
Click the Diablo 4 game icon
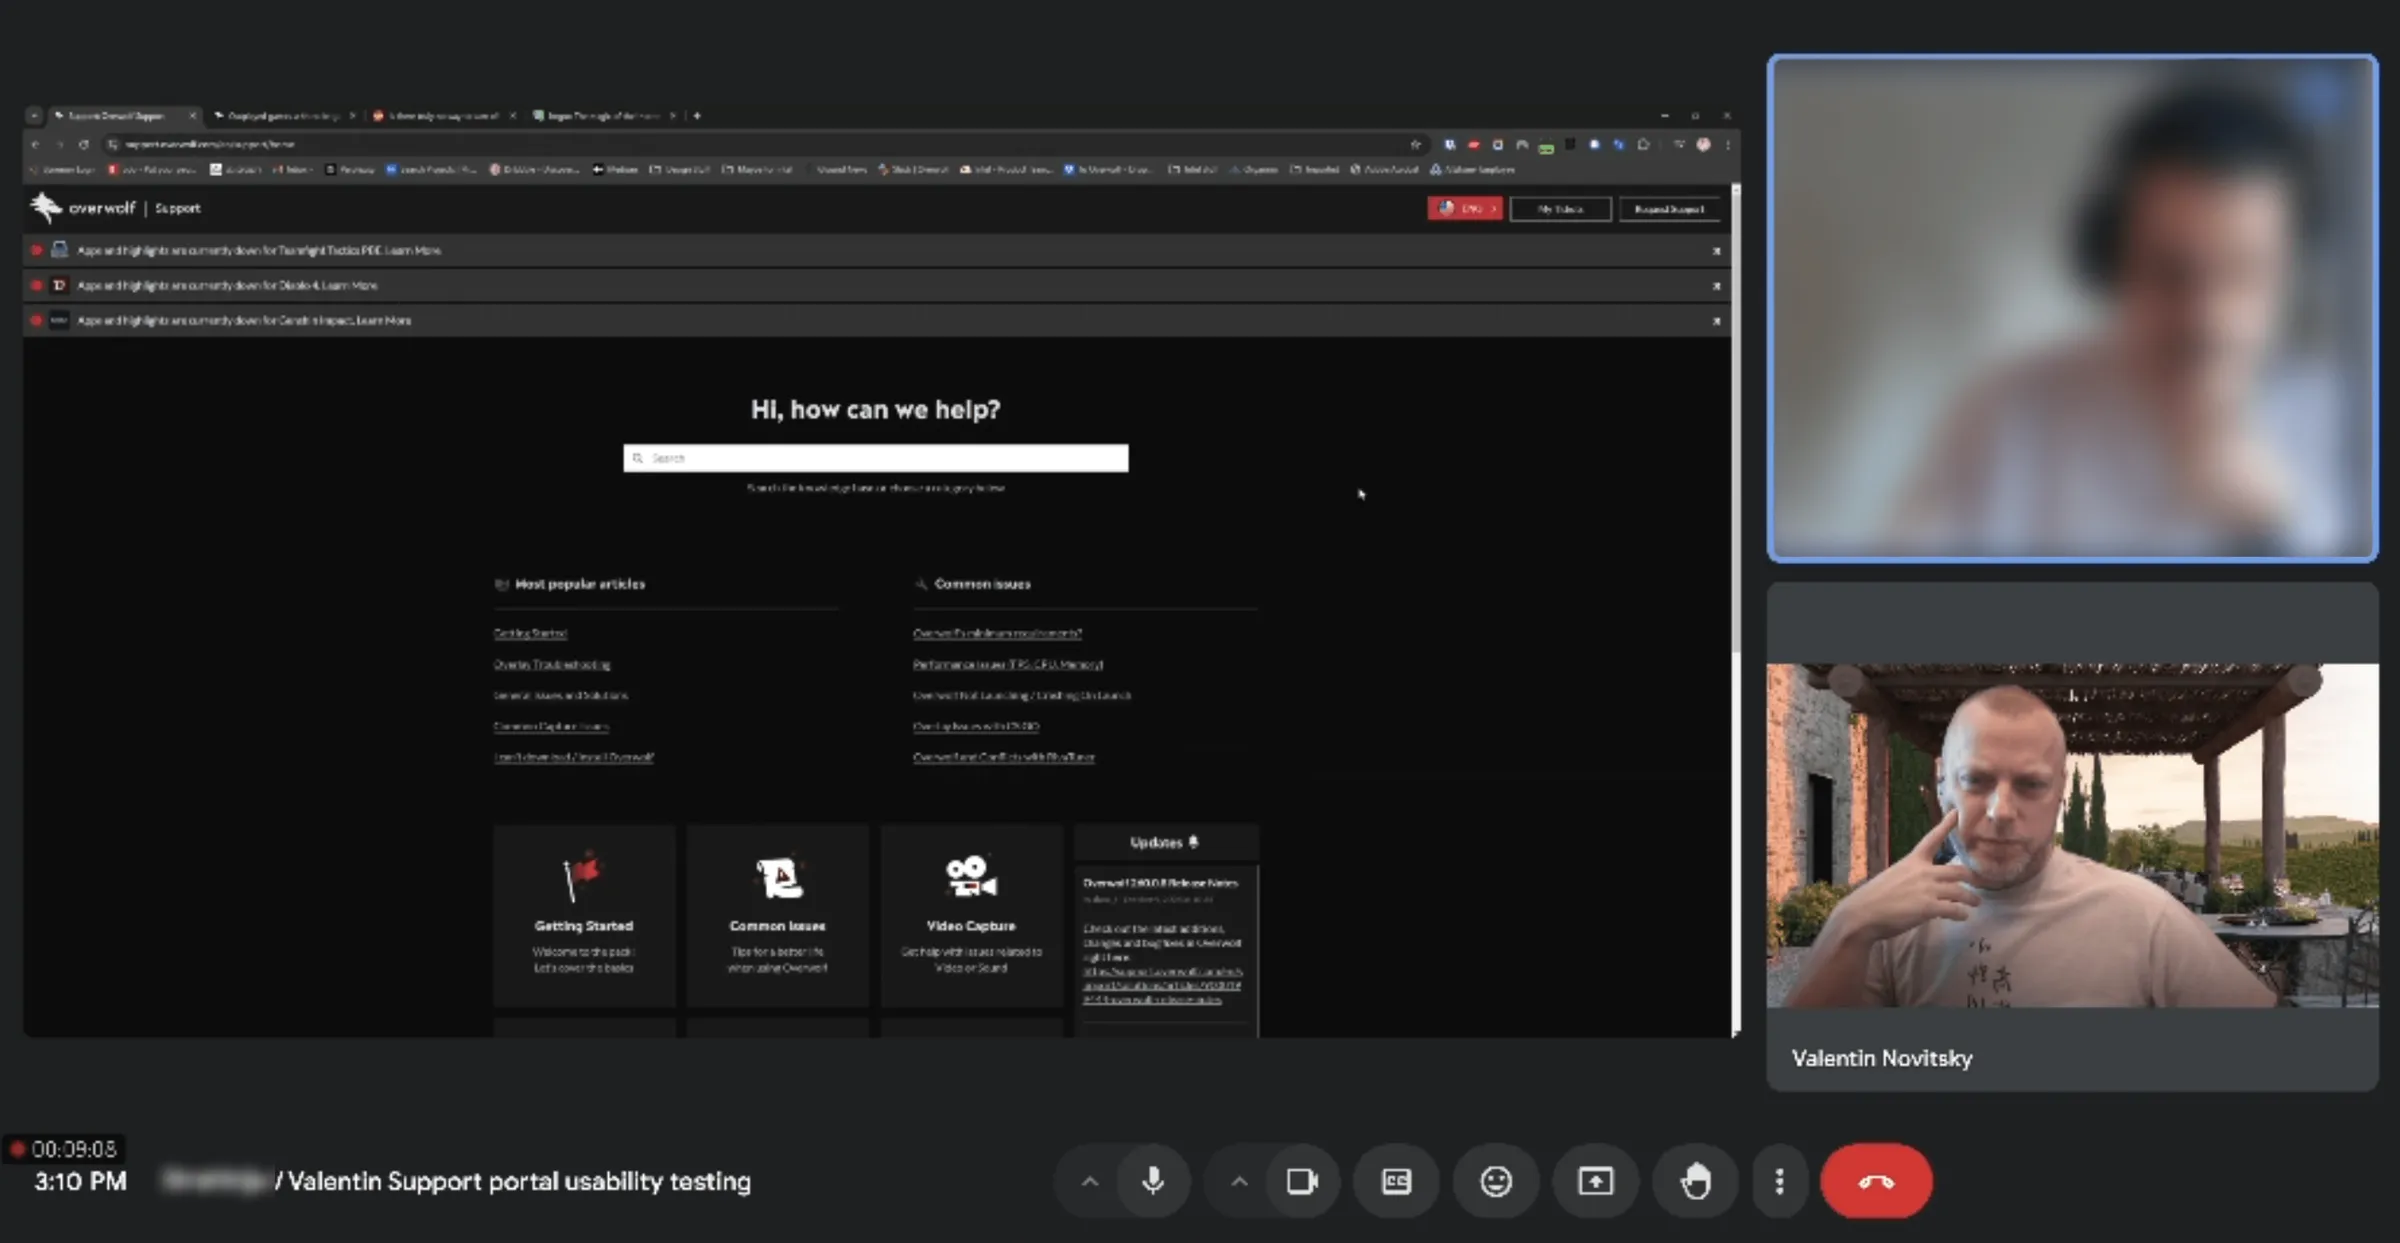59,285
